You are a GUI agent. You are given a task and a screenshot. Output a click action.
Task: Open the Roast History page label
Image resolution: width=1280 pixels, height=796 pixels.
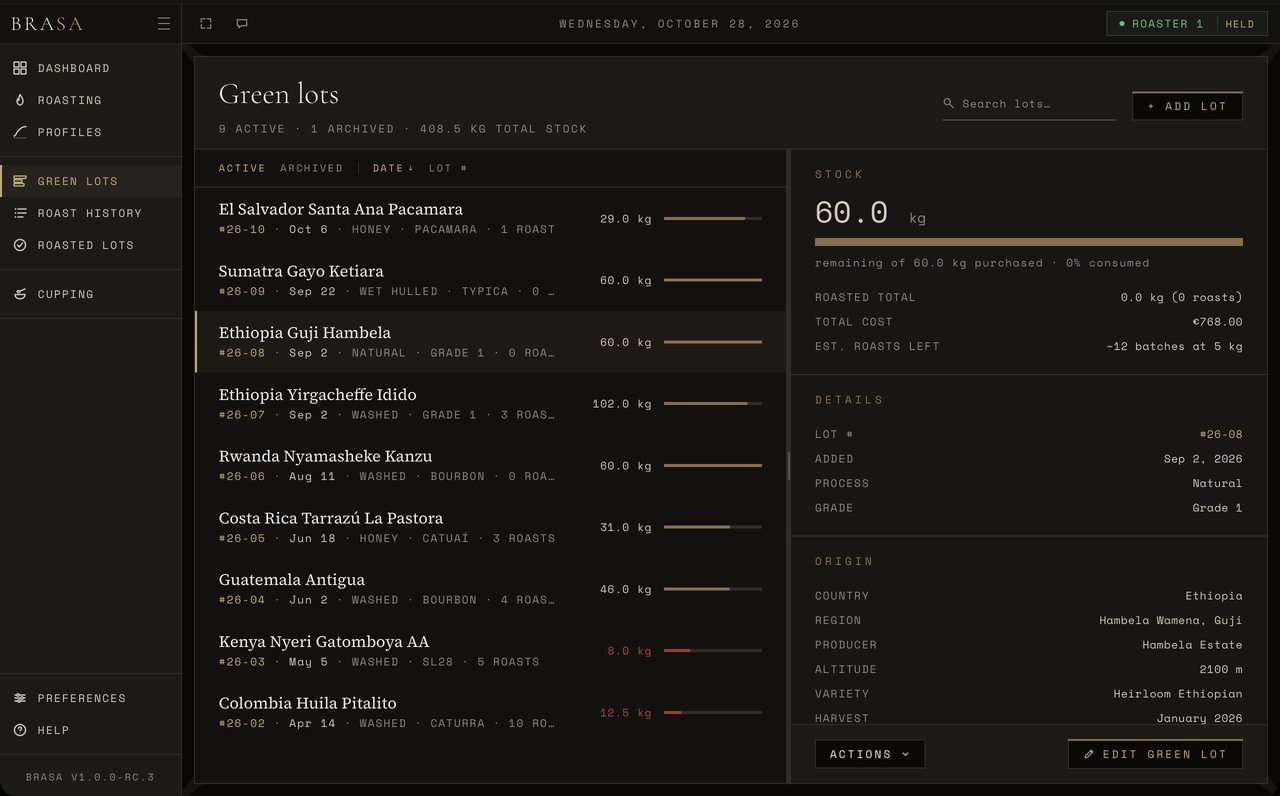[x=90, y=213]
